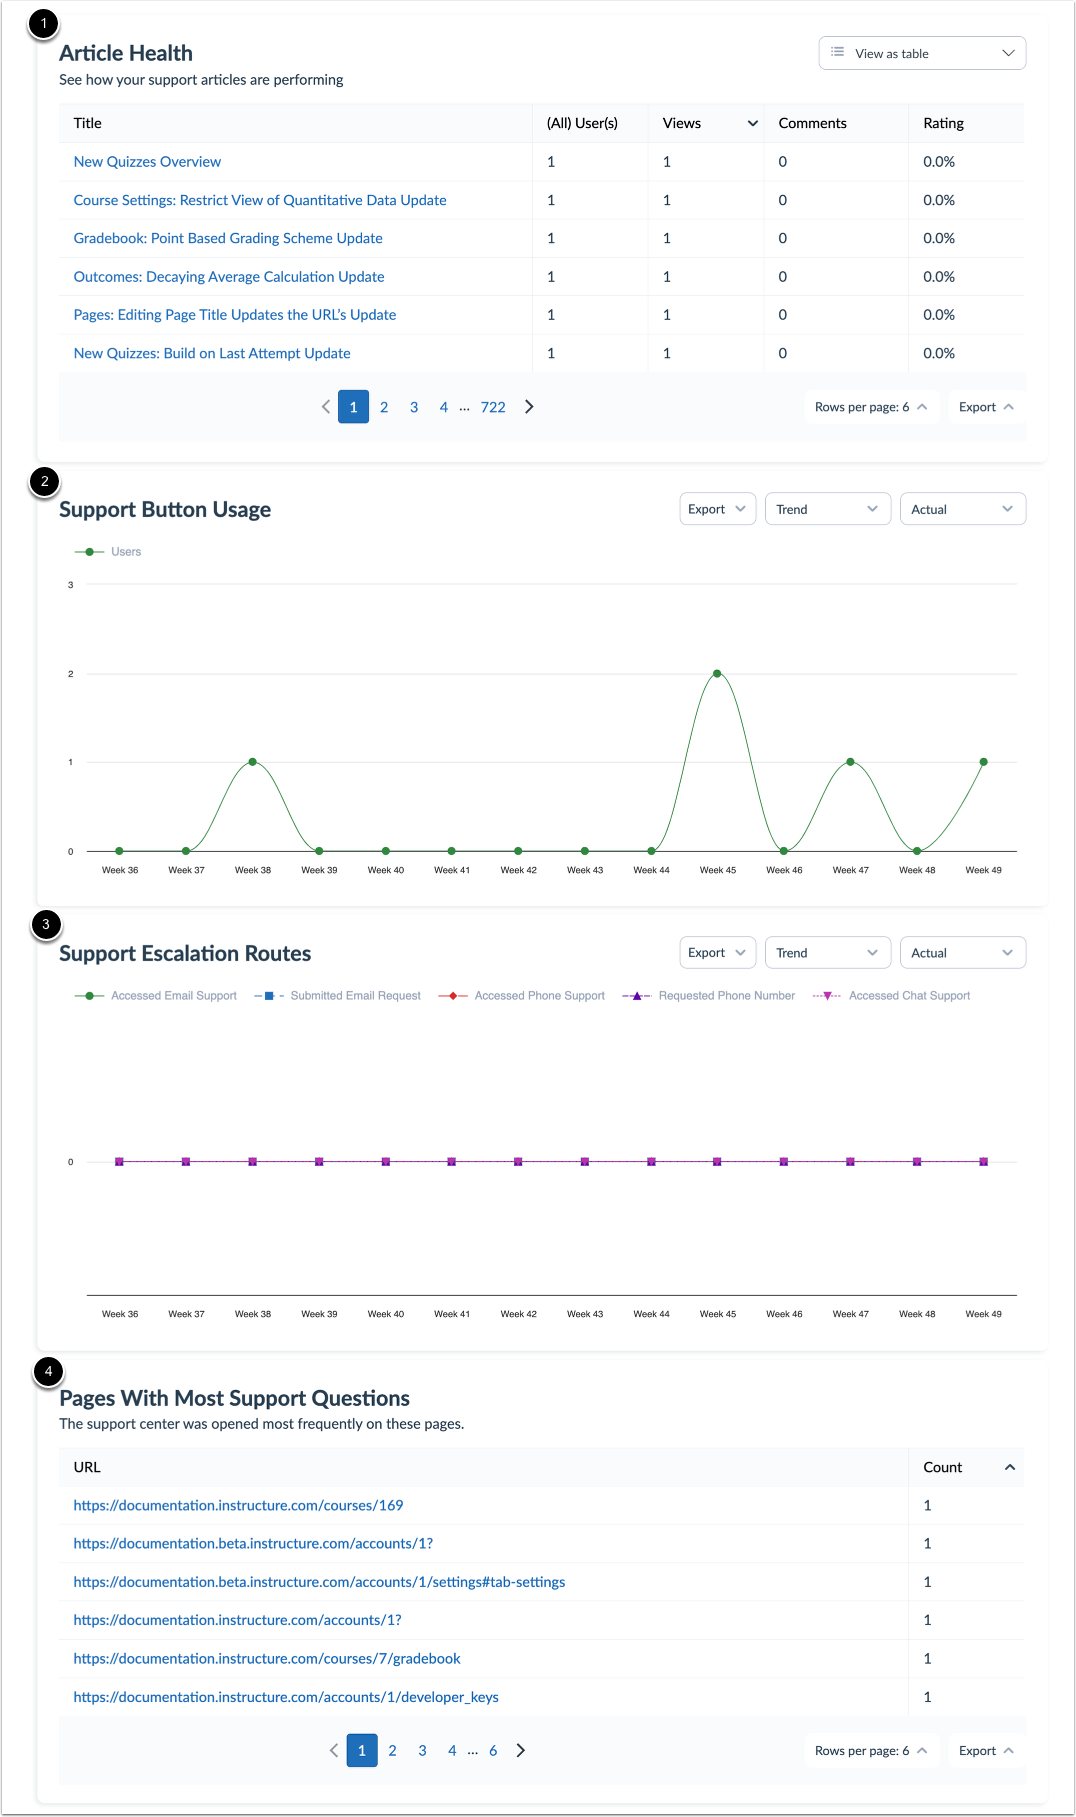This screenshot has height=1817, width=1076.
Task: Sort Article Health table by Views arrow
Action: (x=753, y=123)
